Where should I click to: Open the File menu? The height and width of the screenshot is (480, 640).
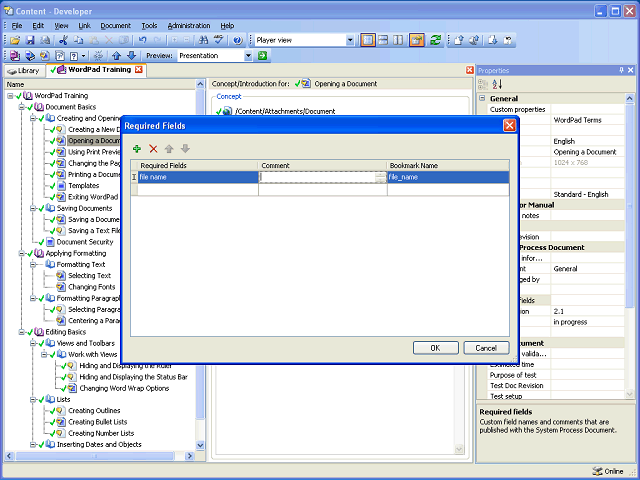[x=17, y=26]
